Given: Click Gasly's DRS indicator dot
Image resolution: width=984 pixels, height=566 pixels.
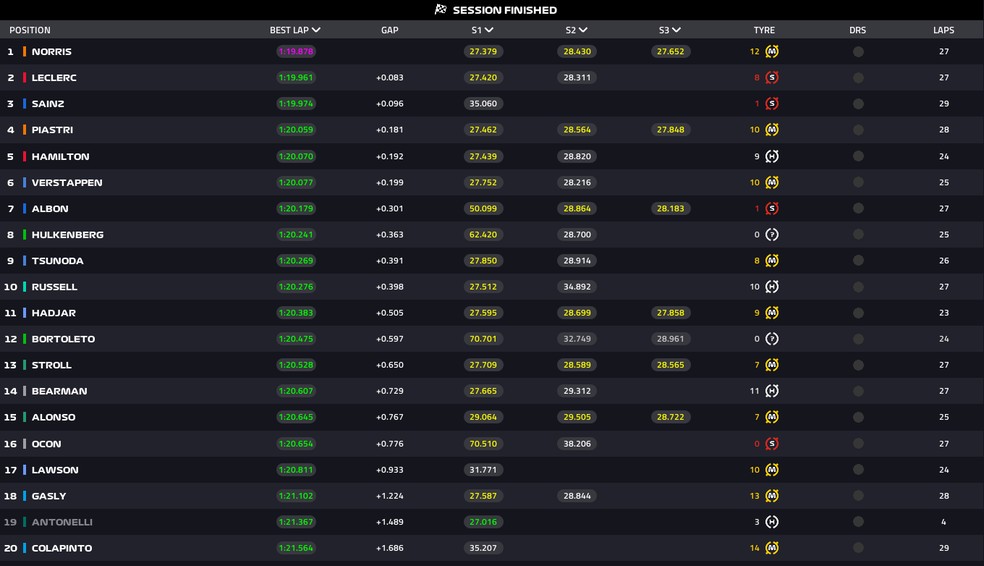Looking at the screenshot, I should coord(858,496).
